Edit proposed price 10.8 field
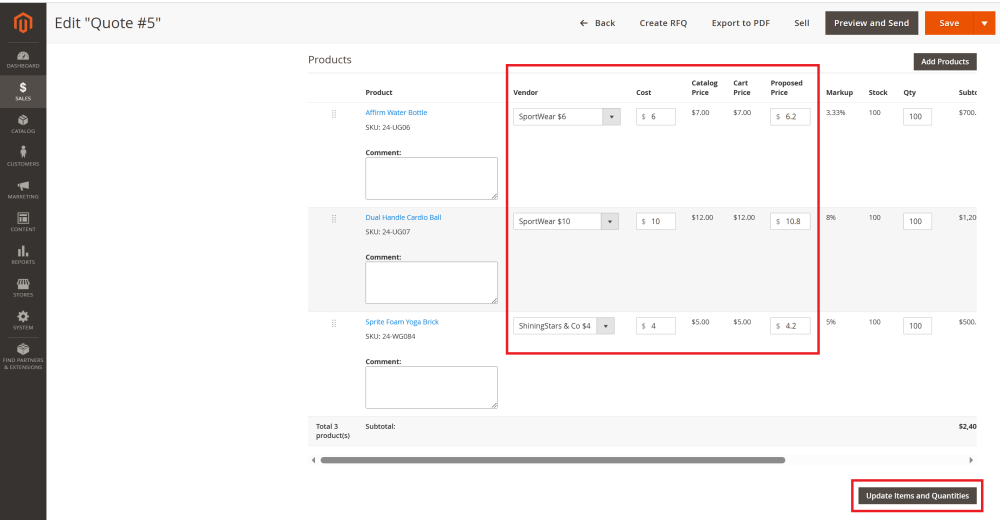This screenshot has width=1000, height=520. [x=790, y=221]
